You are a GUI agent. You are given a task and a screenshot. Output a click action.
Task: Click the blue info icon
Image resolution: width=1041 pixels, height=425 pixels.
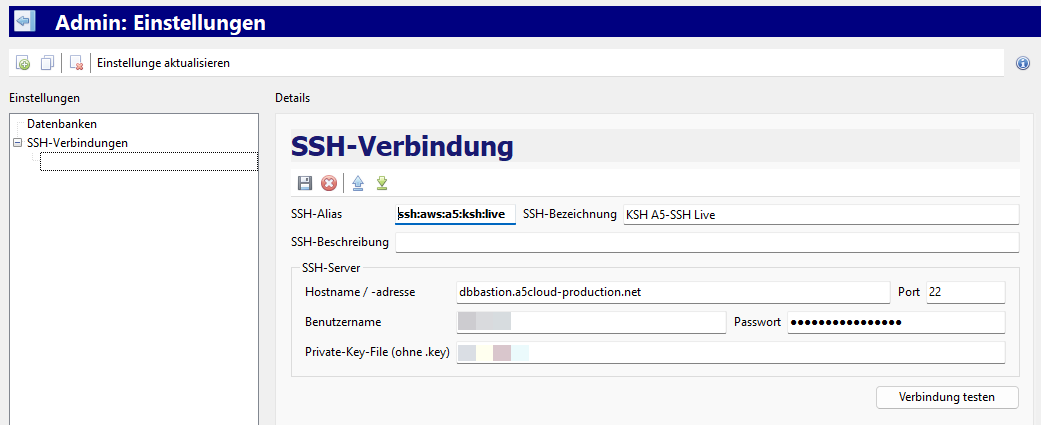pos(1022,63)
